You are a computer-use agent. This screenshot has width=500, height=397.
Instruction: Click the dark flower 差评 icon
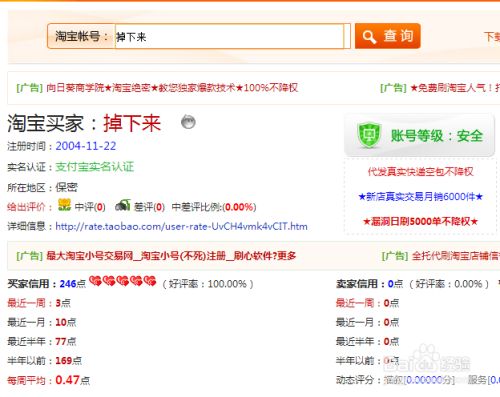tap(122, 205)
